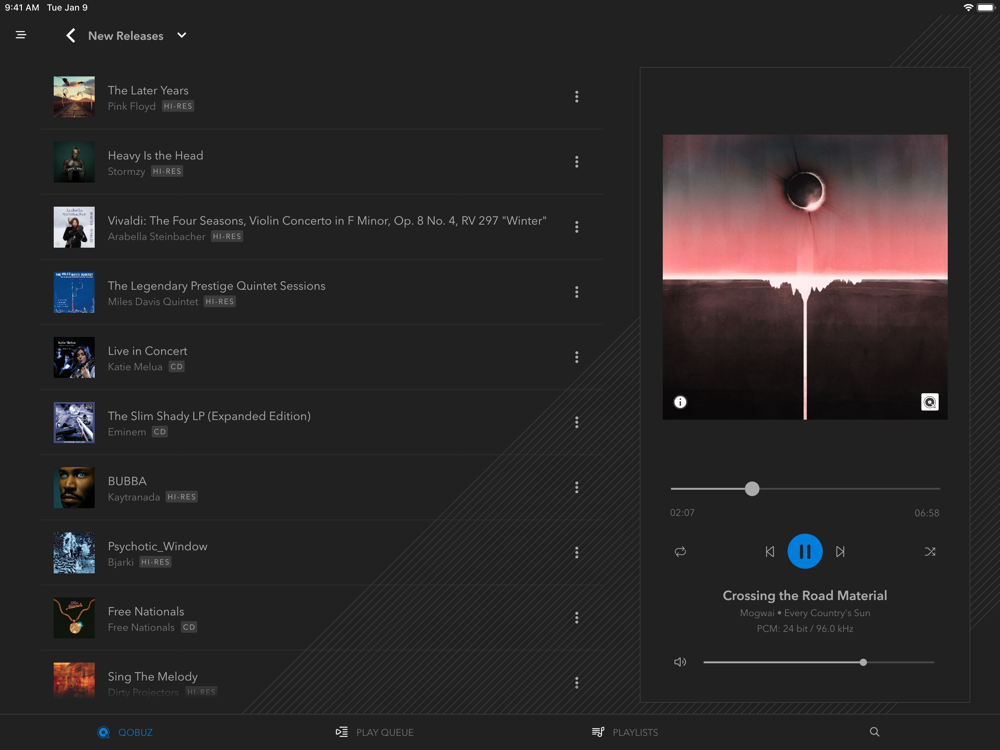Go back with the left chevron arrow
The height and width of the screenshot is (750, 1000).
coord(71,36)
